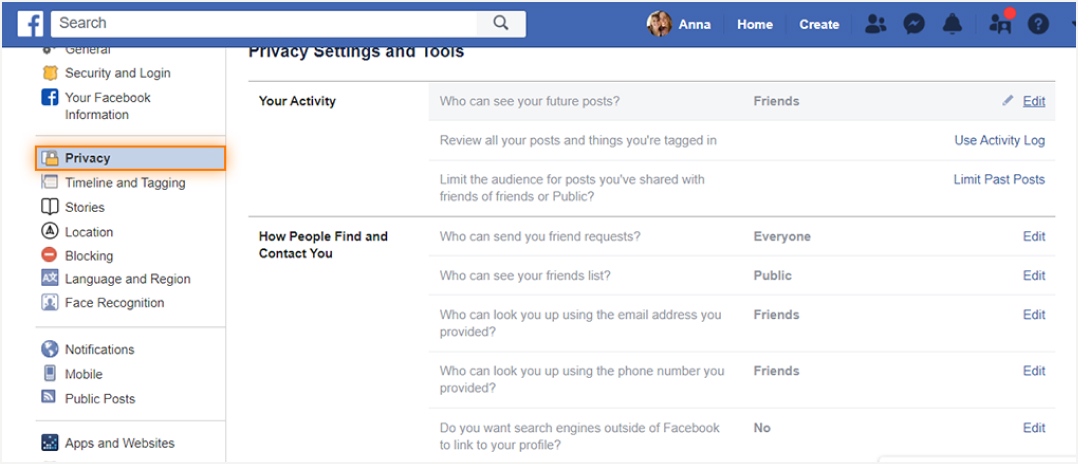Click the icon with red notification badge

(1000, 23)
